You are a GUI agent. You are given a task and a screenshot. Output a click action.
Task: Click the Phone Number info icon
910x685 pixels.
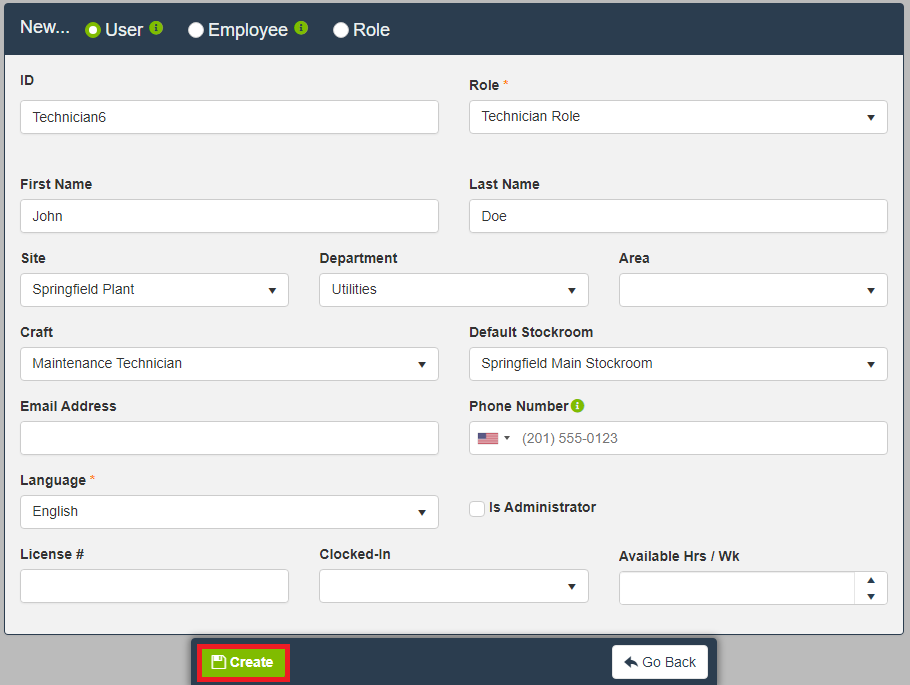578,406
